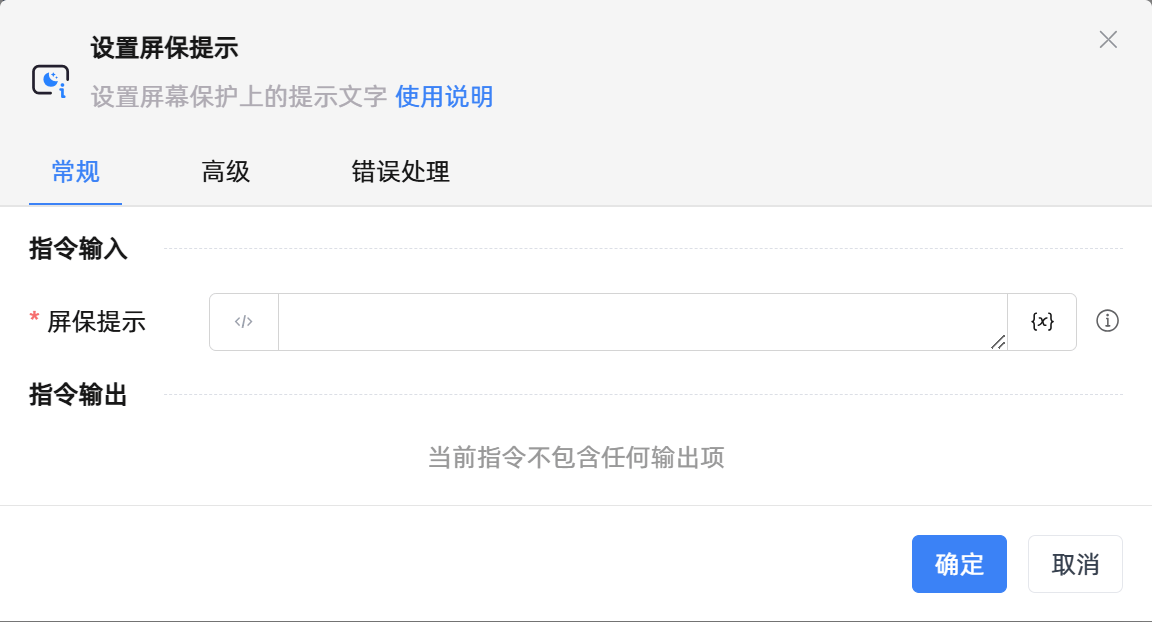1152x622 pixels.
Task: Select the 常规 tab
Action: click(x=75, y=172)
